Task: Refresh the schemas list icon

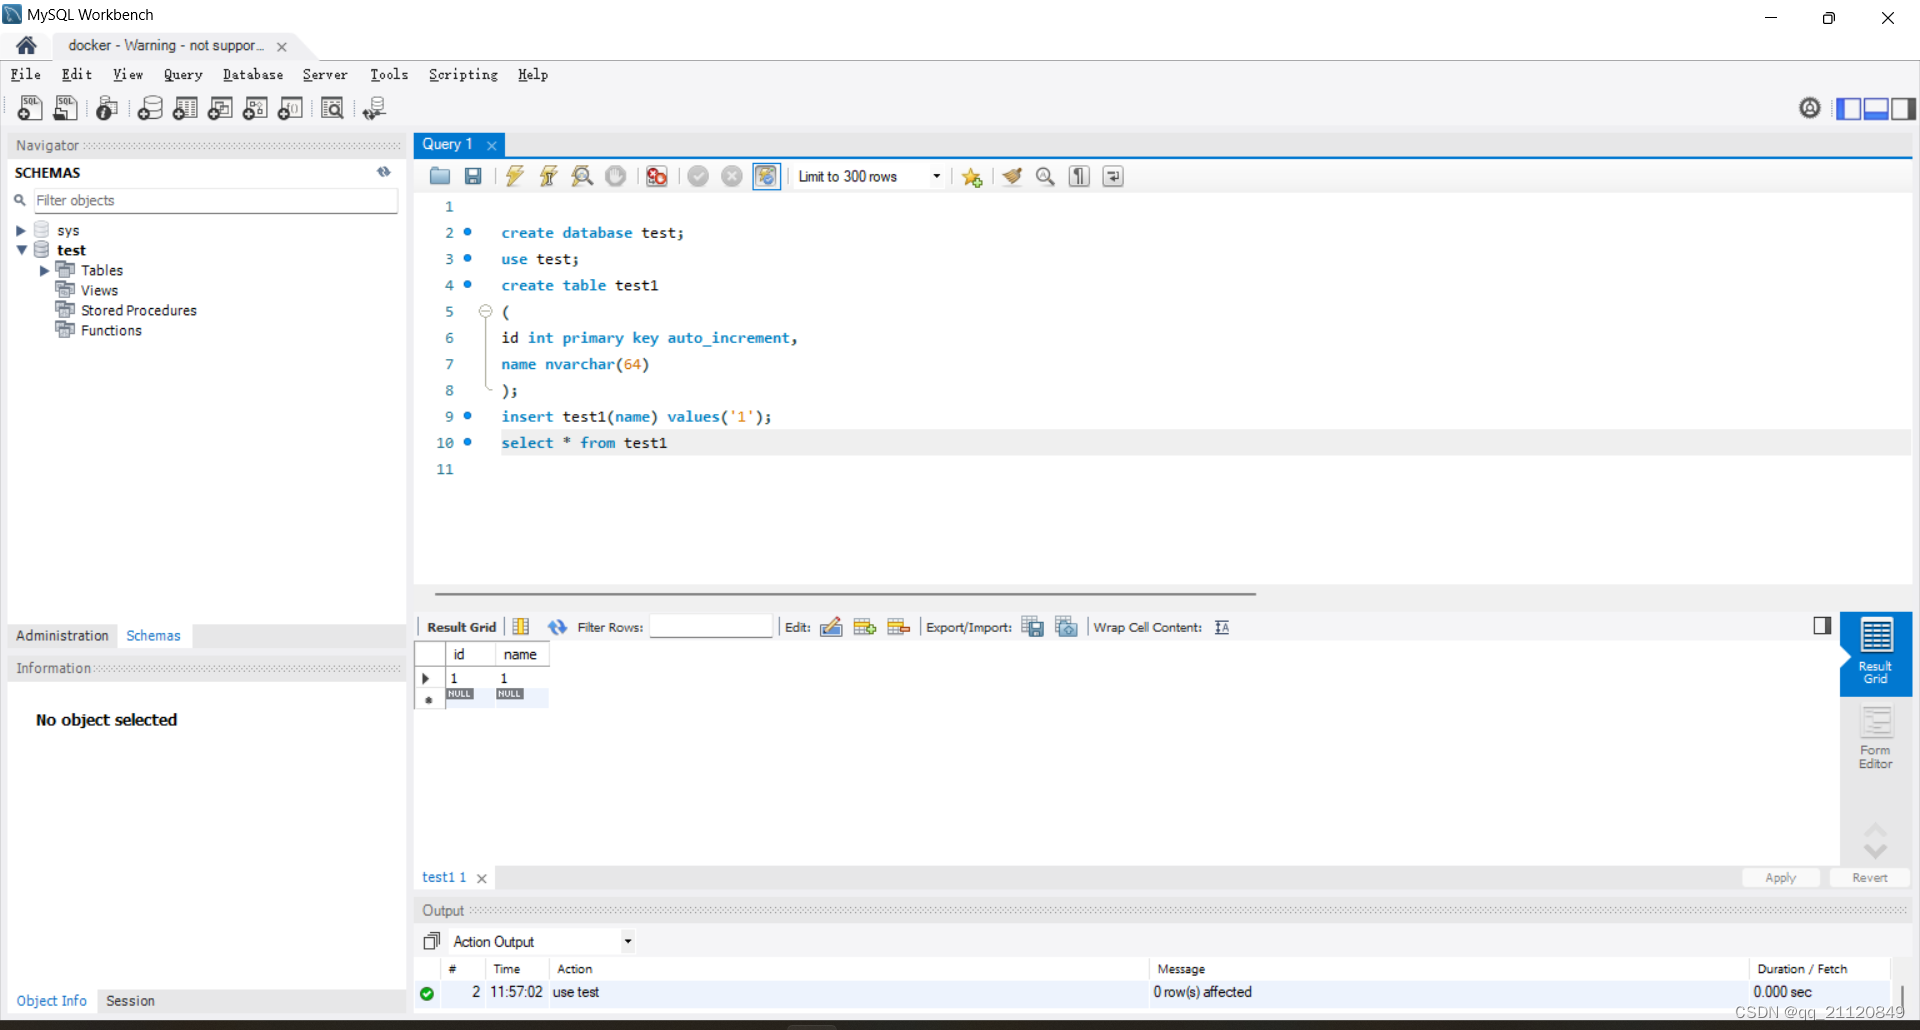Action: (384, 172)
